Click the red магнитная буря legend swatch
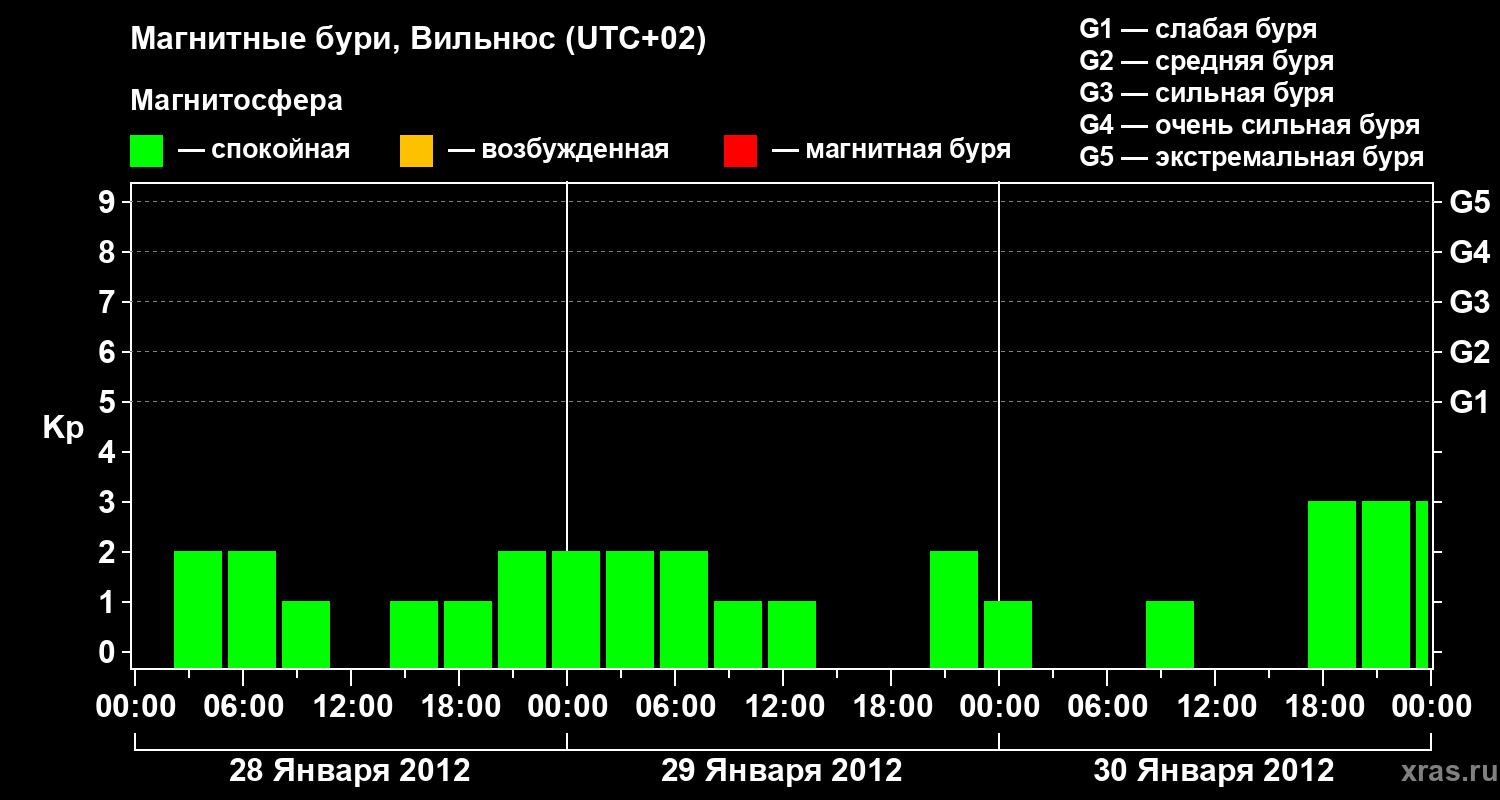The width and height of the screenshot is (1500, 800). [x=740, y=151]
